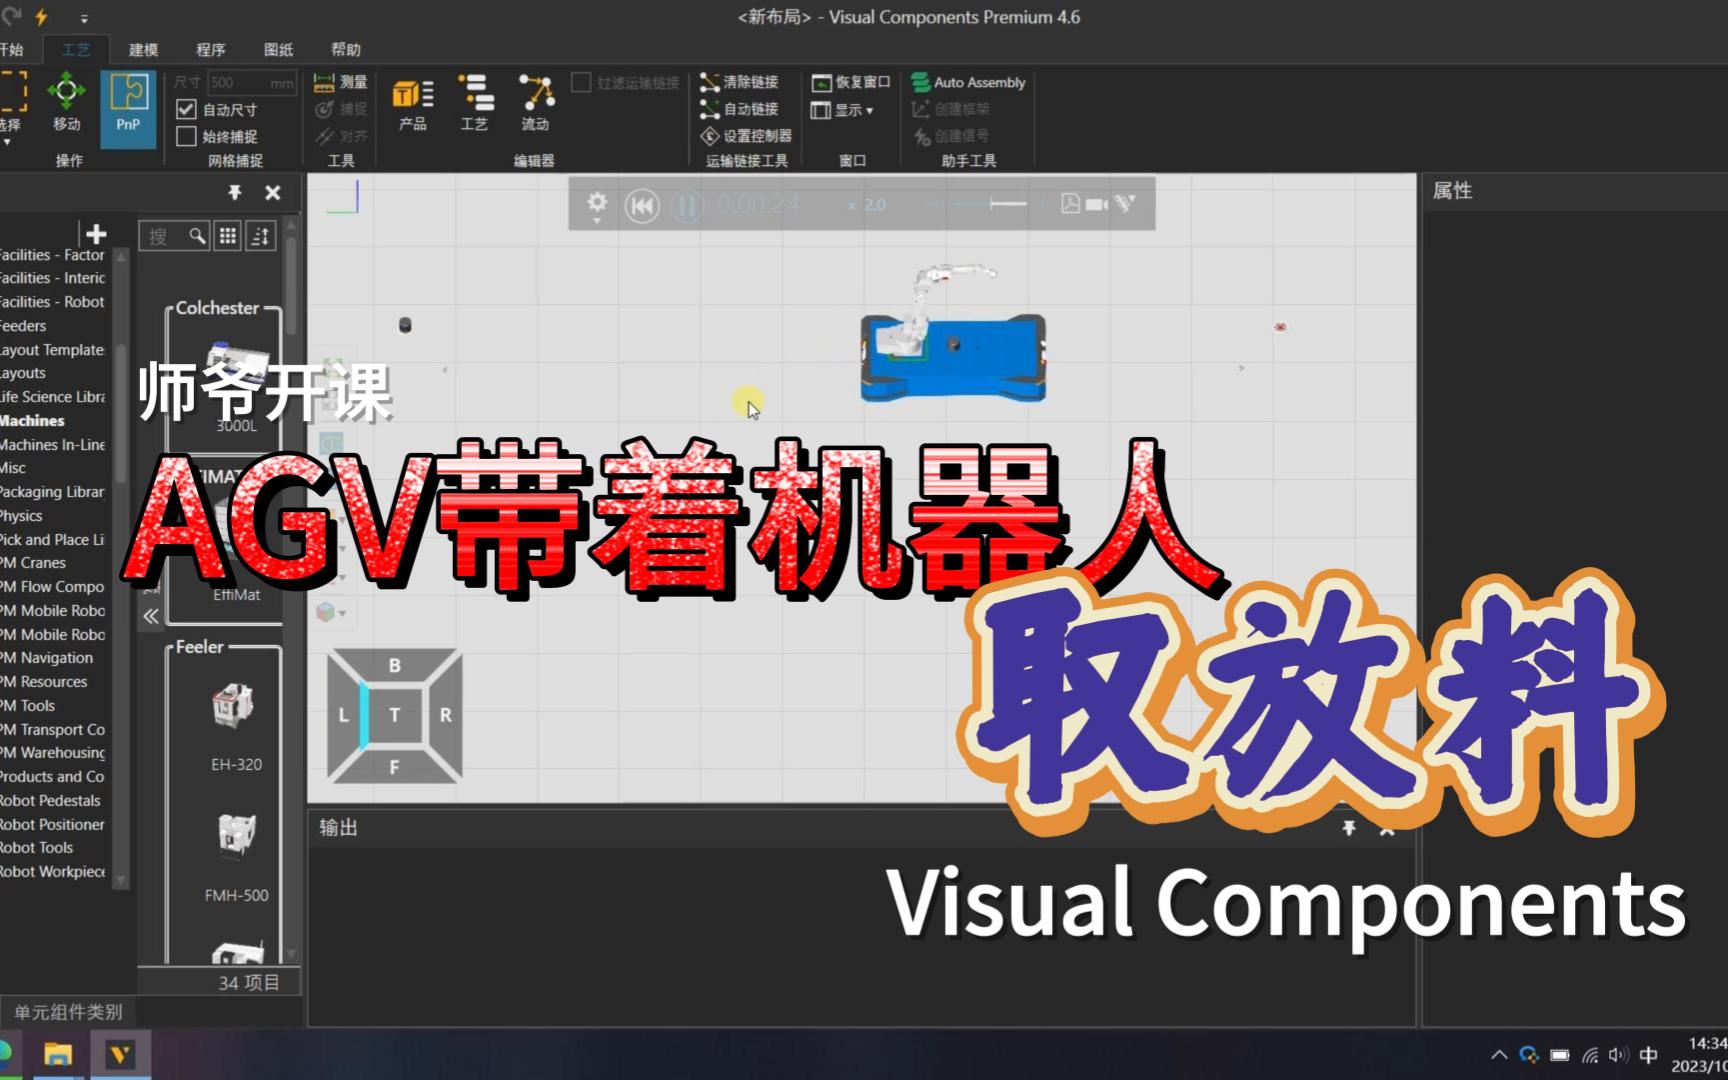
Task: Pin the Output (输出) panel
Action: [x=1349, y=828]
